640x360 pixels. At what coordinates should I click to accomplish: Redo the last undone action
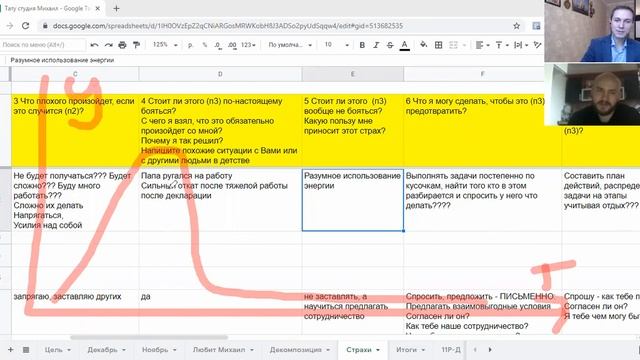tap(108, 45)
